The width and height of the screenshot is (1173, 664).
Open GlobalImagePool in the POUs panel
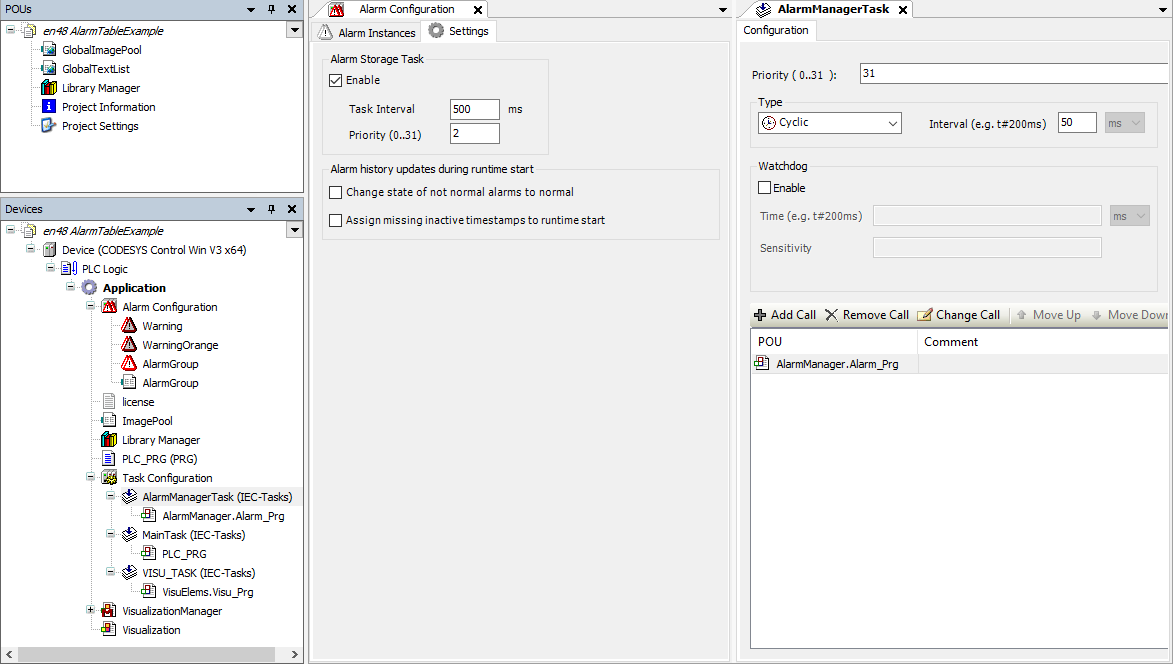tap(101, 49)
